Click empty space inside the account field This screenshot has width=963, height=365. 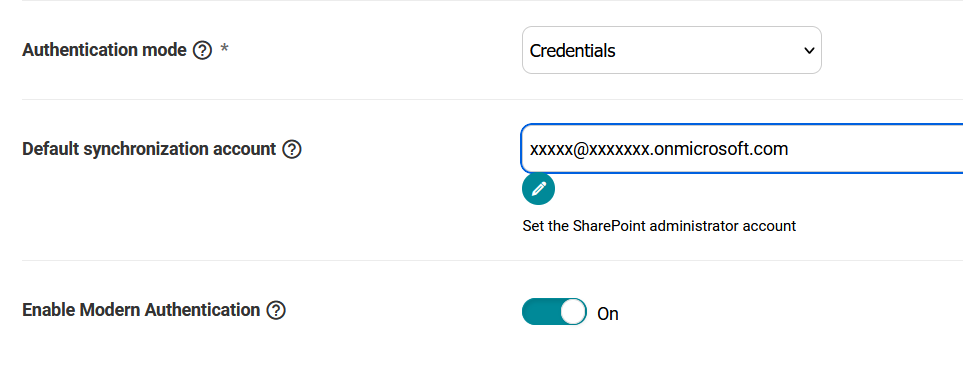pos(878,149)
